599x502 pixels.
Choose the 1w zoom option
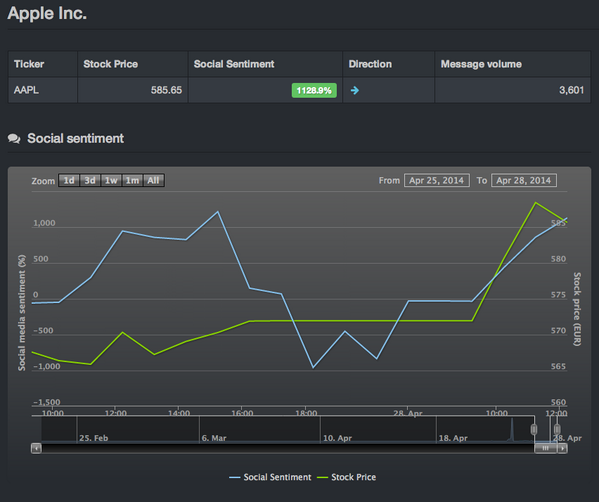tap(111, 180)
